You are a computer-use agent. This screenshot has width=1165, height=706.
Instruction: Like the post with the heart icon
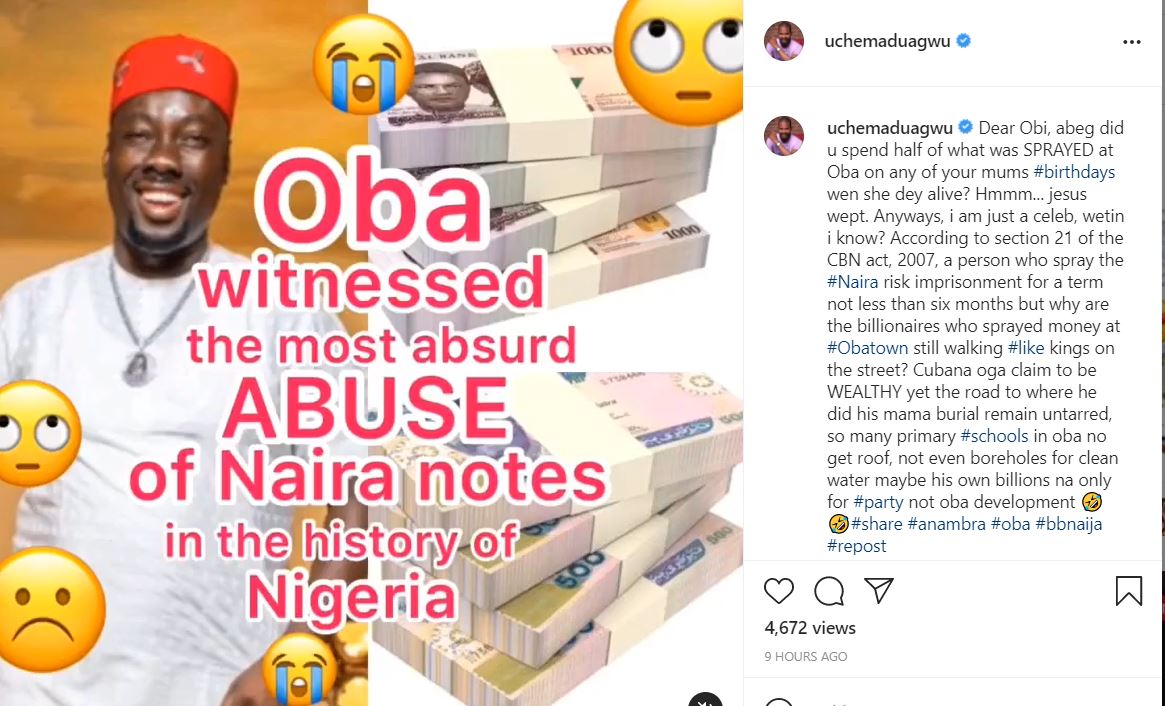coord(779,591)
